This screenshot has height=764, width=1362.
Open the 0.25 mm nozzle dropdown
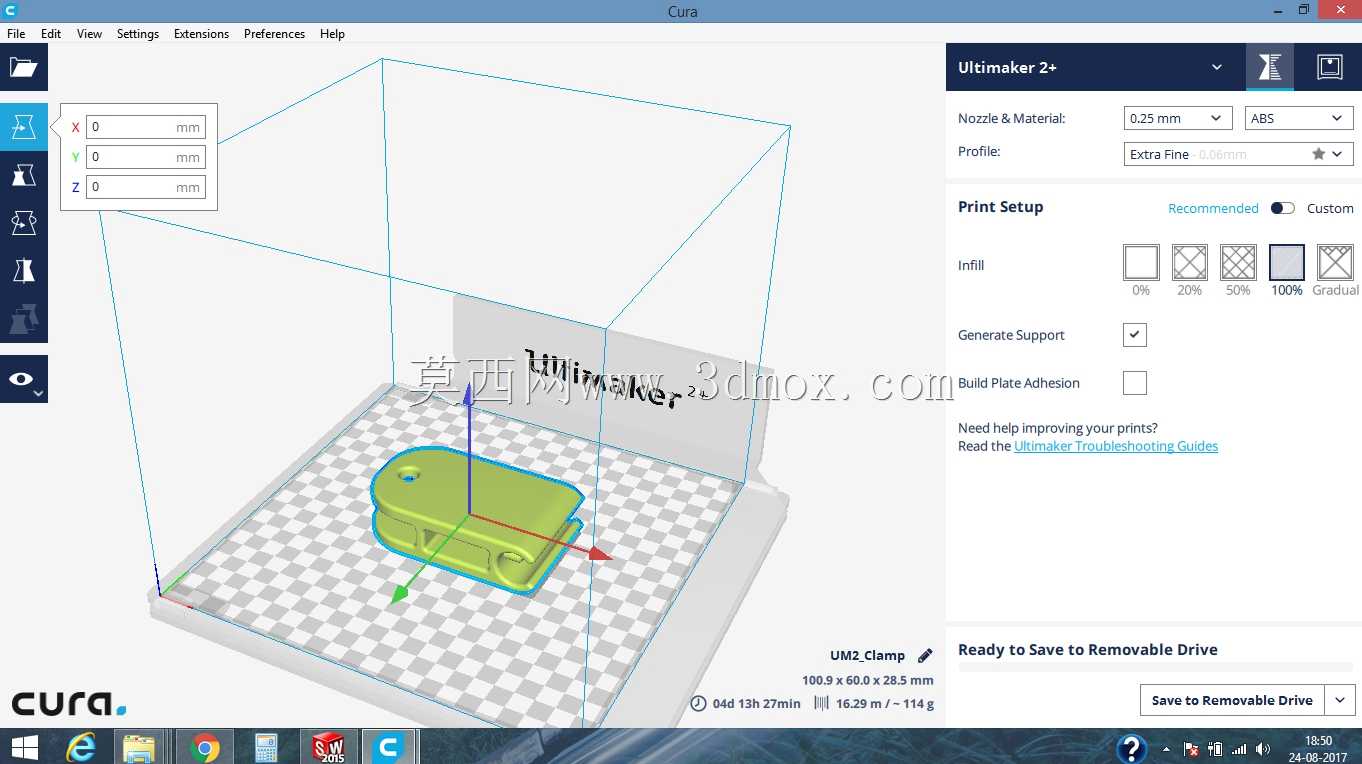click(x=1178, y=118)
